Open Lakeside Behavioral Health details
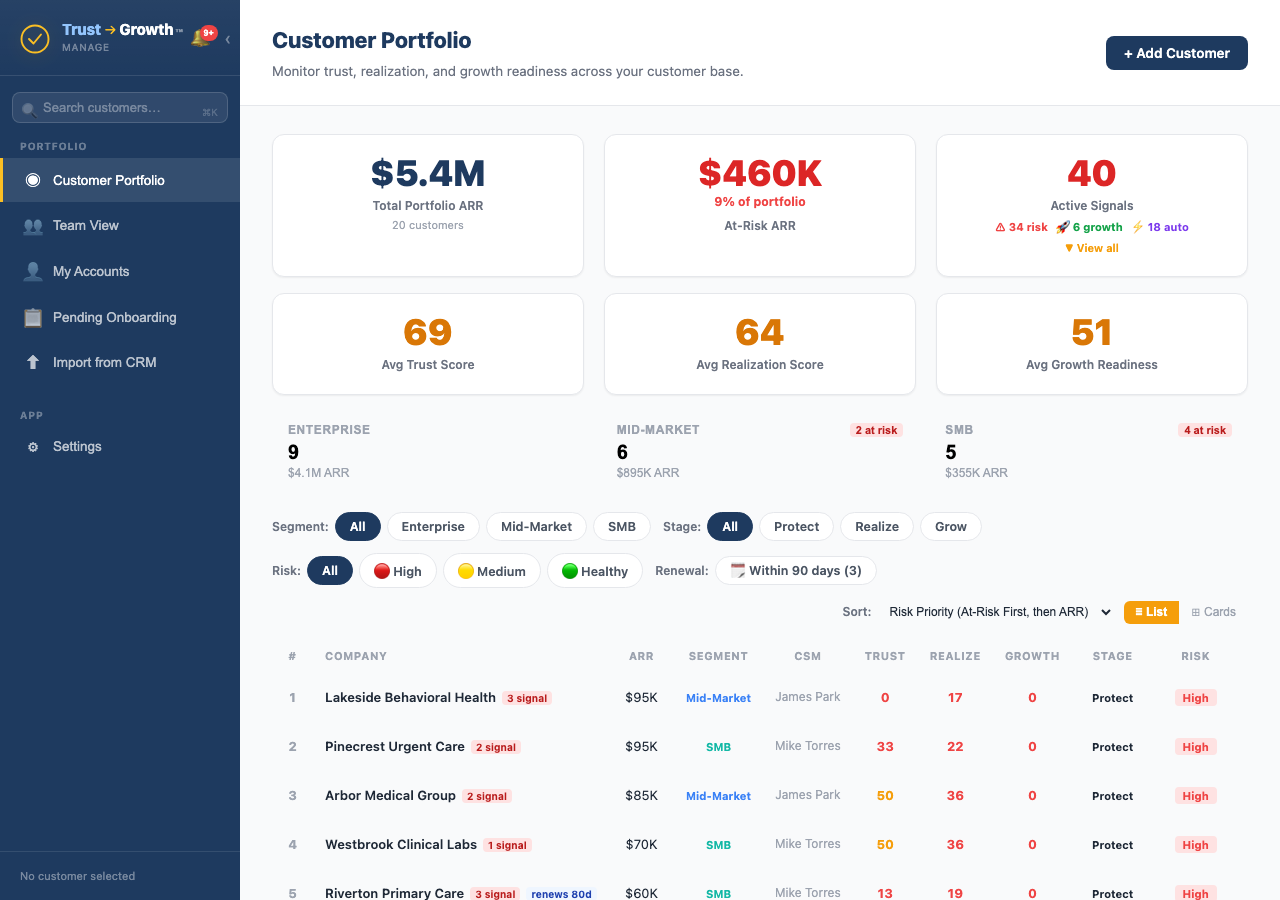 (409, 697)
